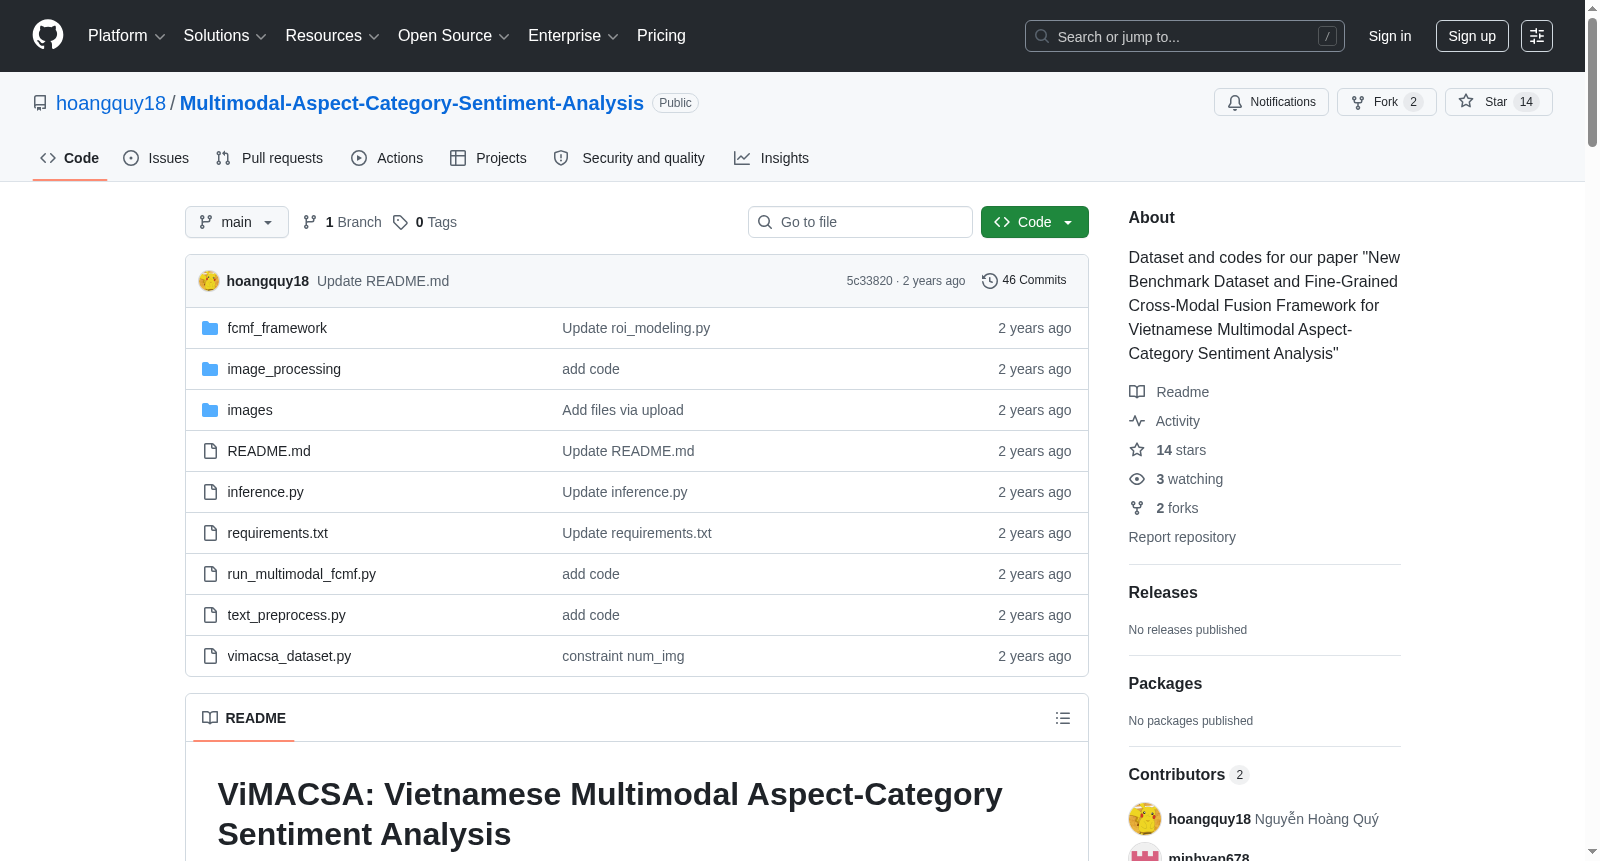
Task: Click the repository book icon beside hoangquy18
Action: coord(40,103)
